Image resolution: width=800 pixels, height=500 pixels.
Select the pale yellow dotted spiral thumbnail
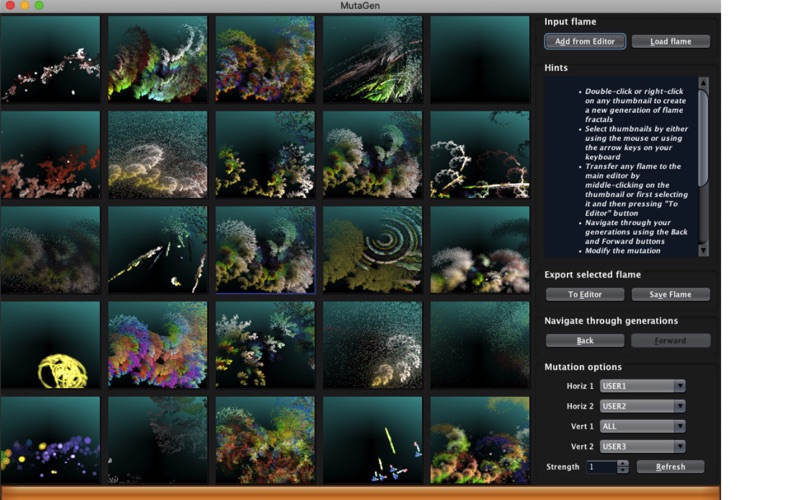tap(158, 155)
